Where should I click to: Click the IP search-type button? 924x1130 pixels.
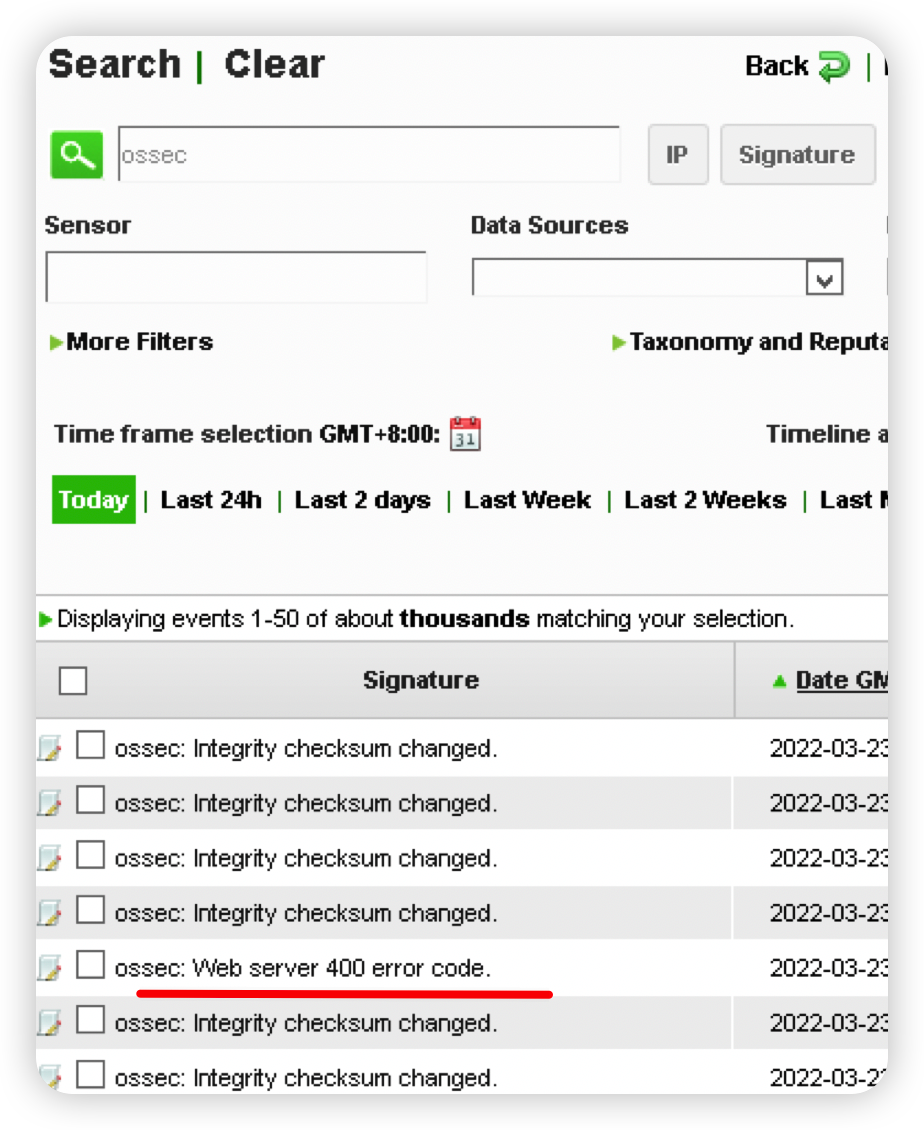[x=678, y=154]
